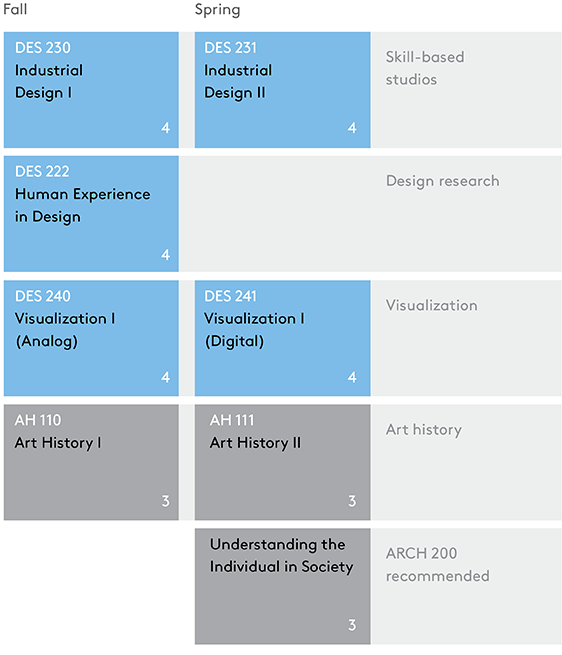
Task: Select the DES 230 Industrial Design I block
Action: tap(91, 90)
